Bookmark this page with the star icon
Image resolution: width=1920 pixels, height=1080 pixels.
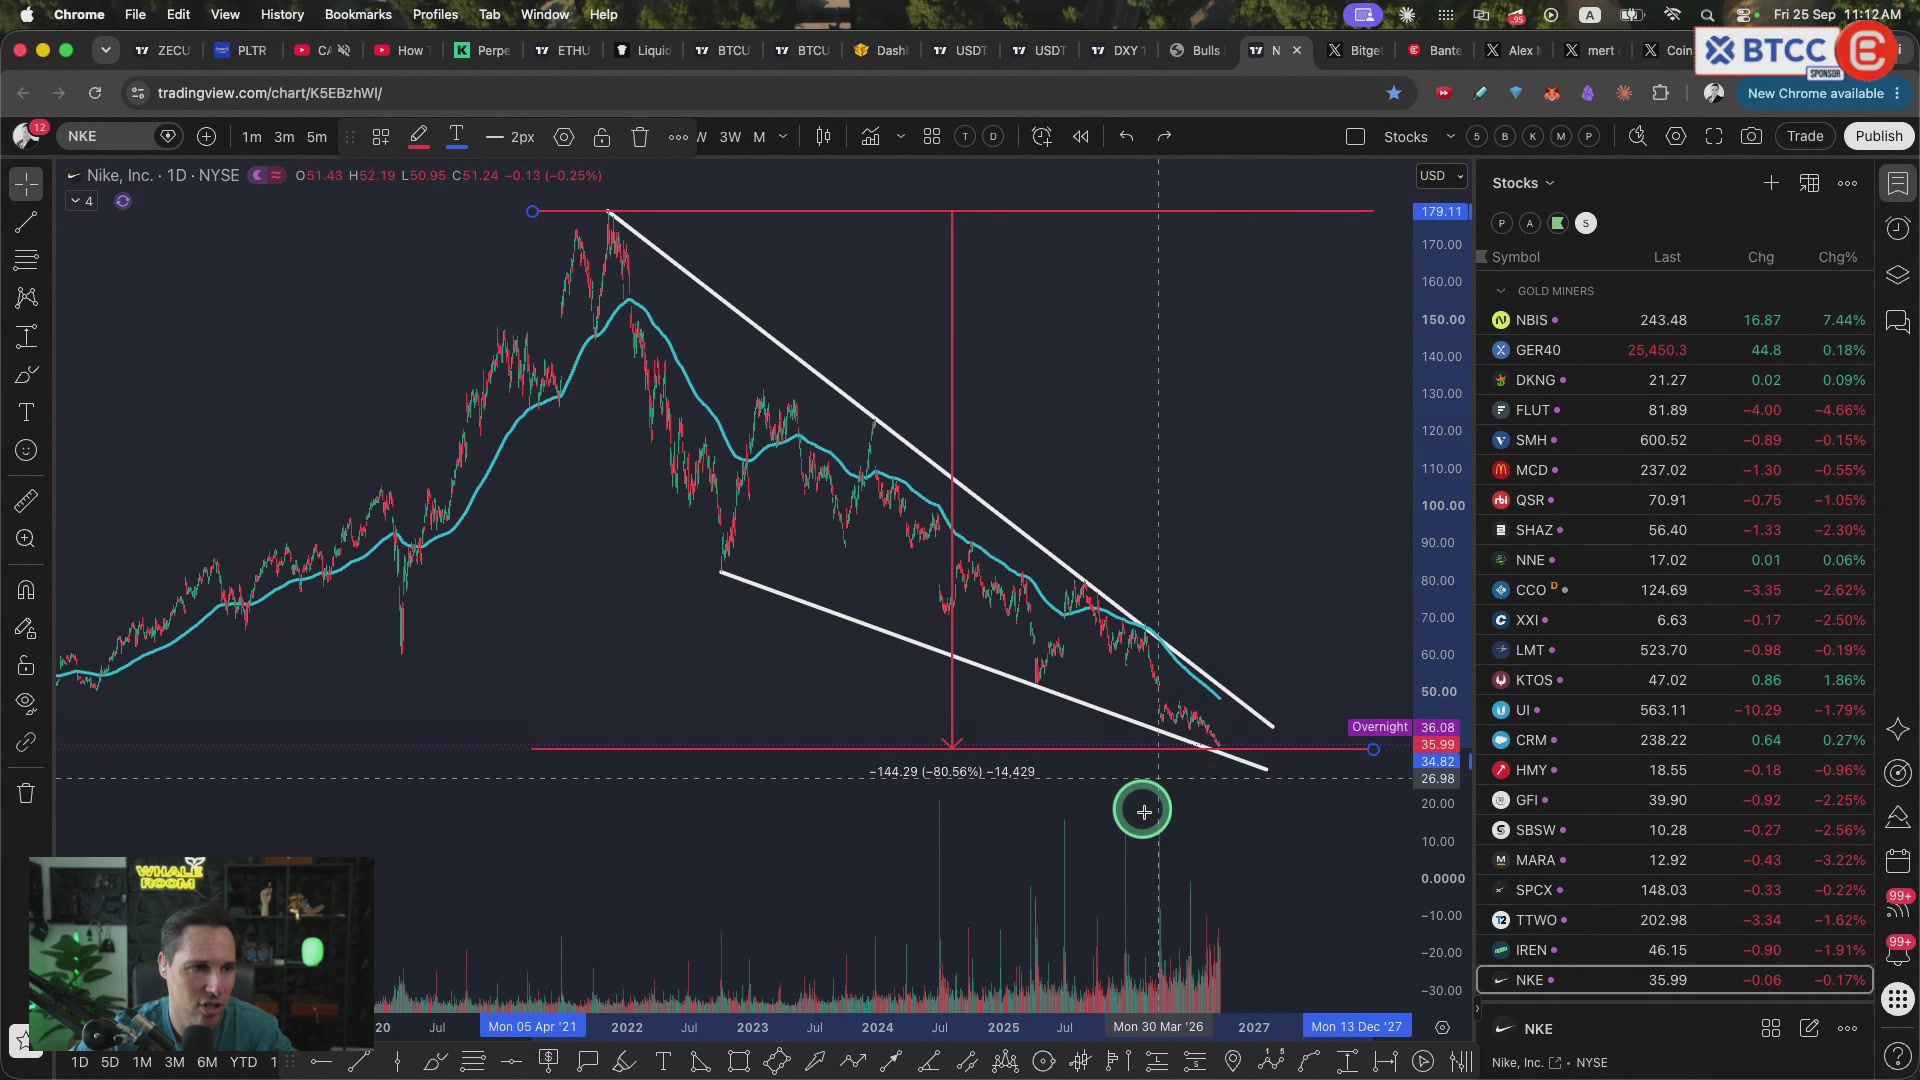[x=1394, y=93]
